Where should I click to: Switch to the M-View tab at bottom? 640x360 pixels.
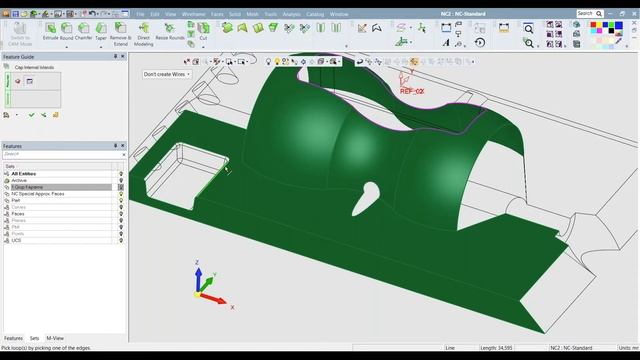(x=55, y=338)
